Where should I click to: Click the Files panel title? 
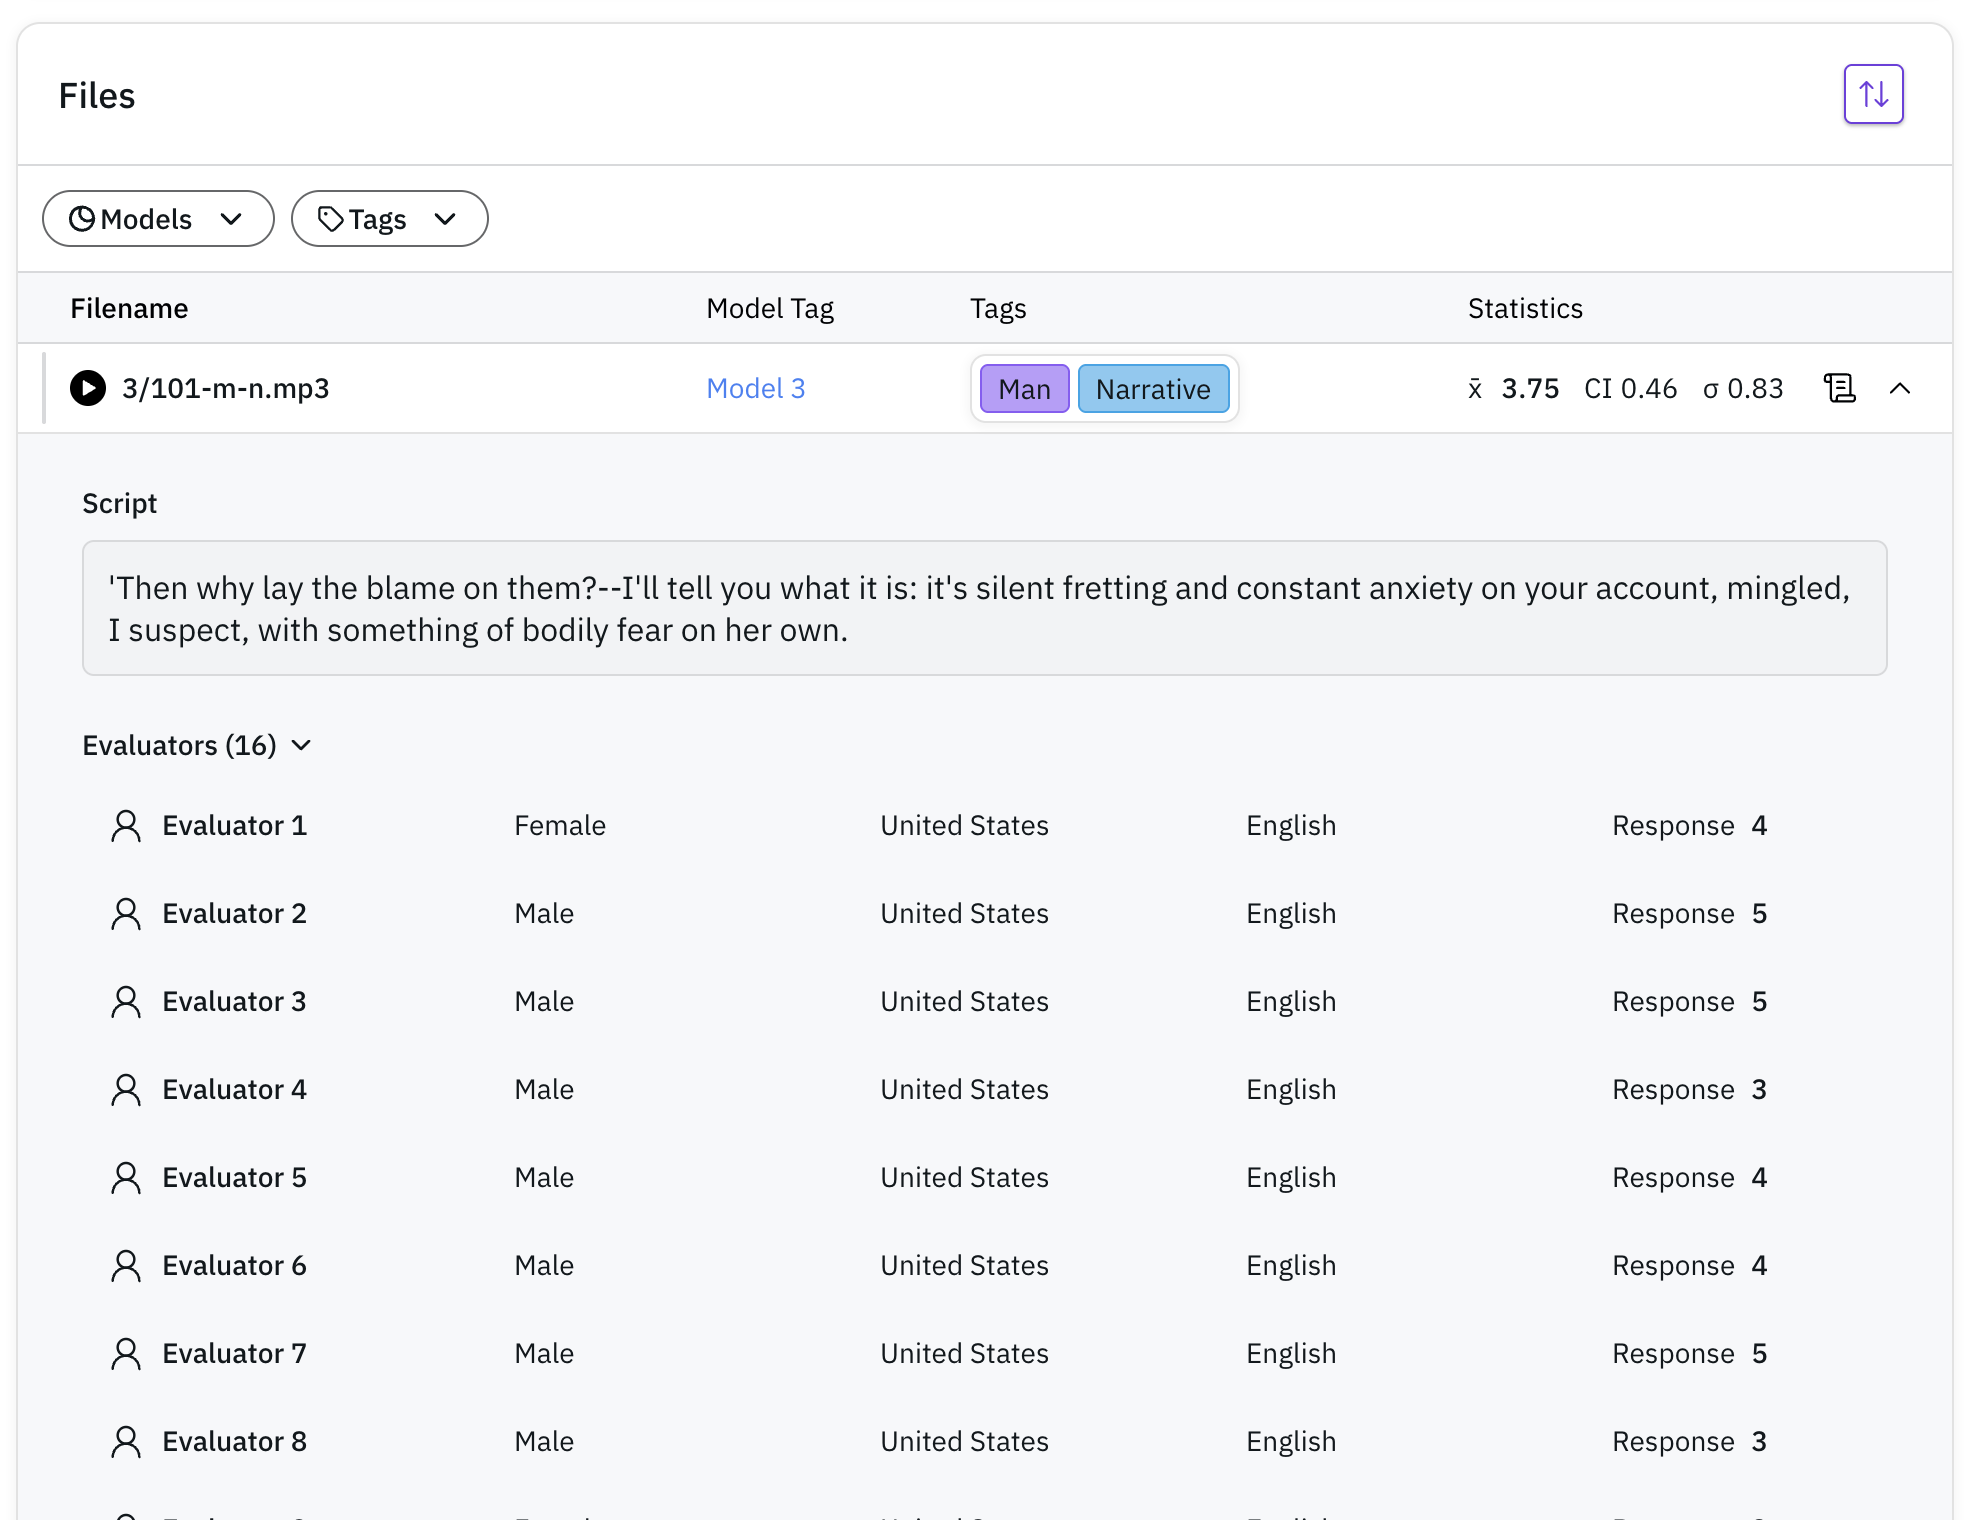[96, 95]
